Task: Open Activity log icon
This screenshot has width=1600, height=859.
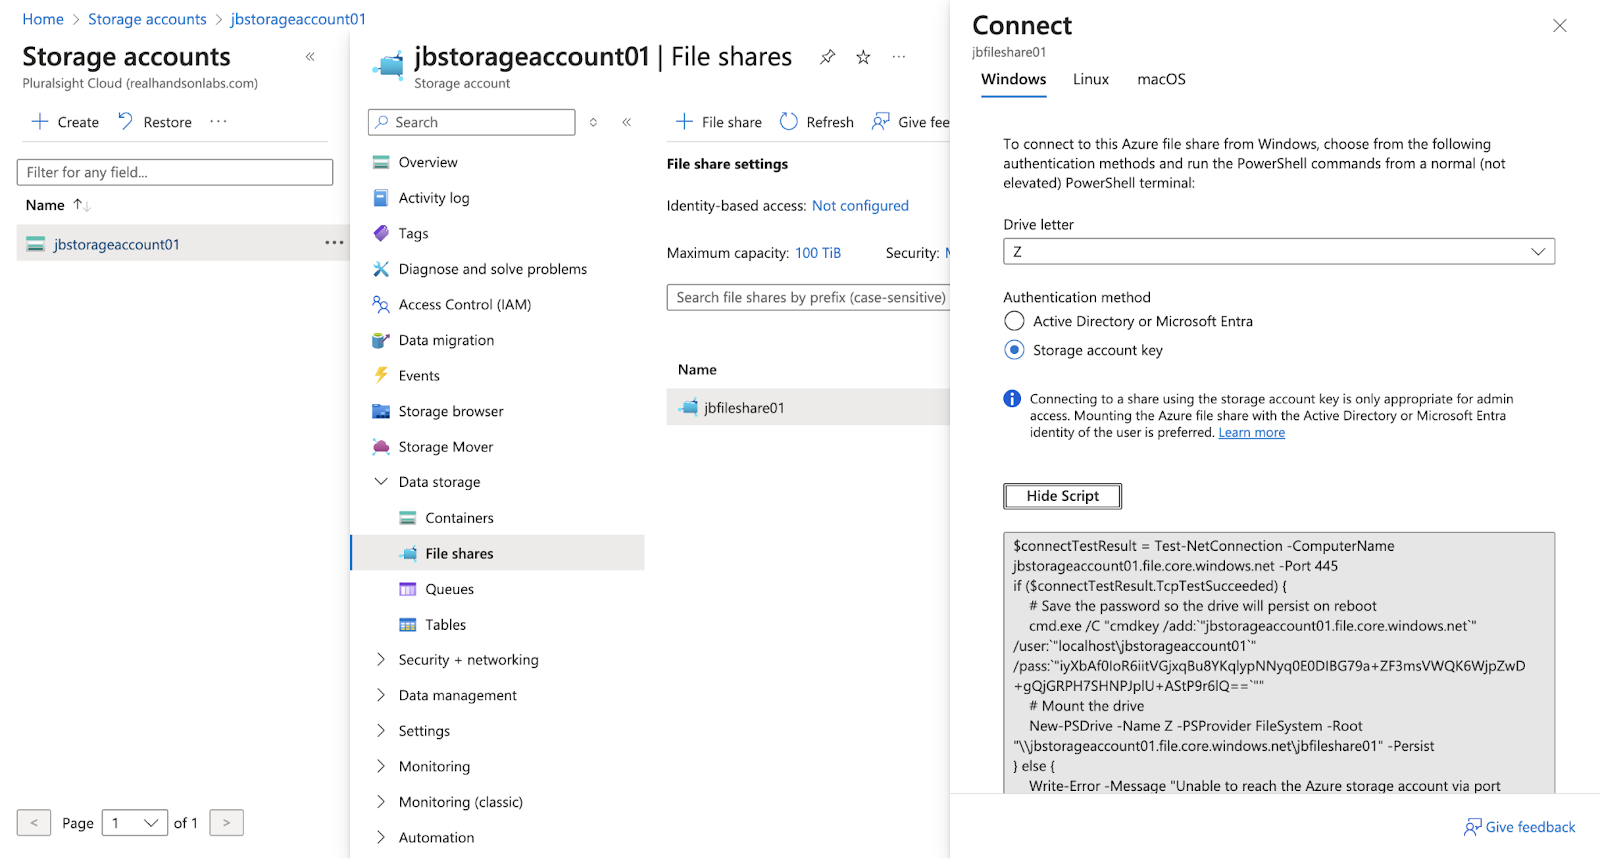Action: point(380,198)
